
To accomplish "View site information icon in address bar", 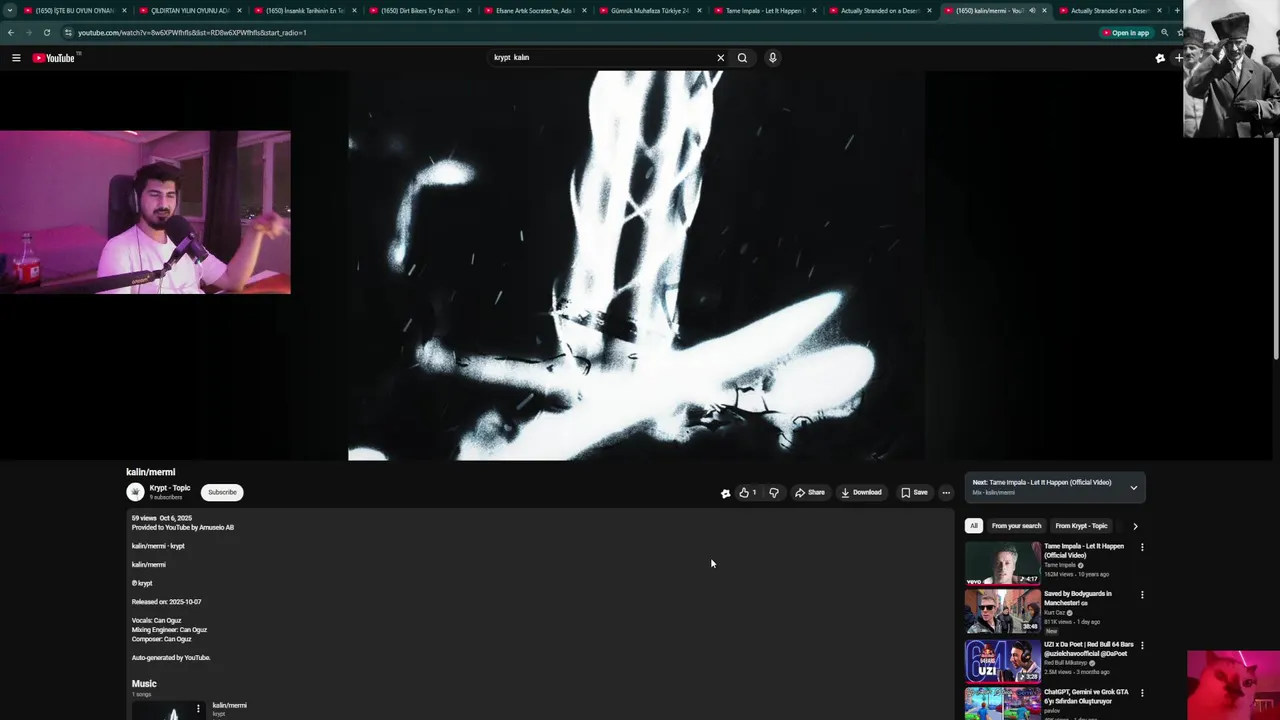I will [68, 33].
